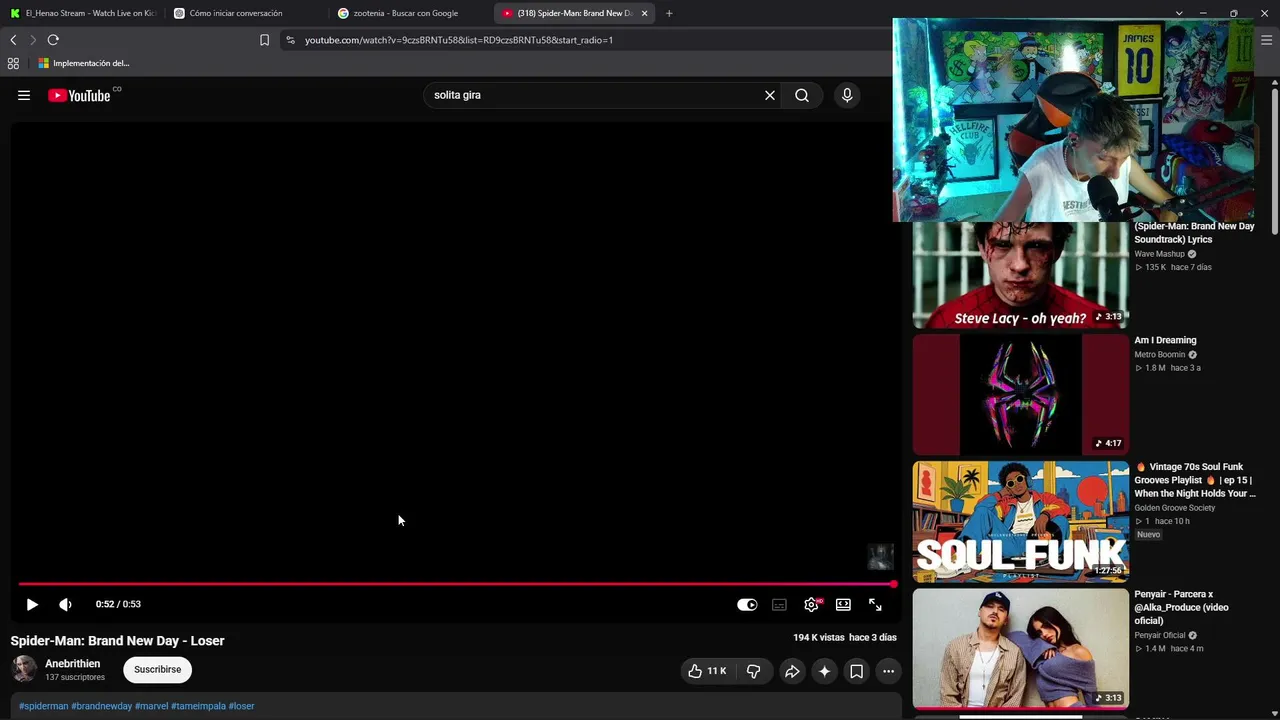Open the Anebrithien channel name link

point(72,663)
